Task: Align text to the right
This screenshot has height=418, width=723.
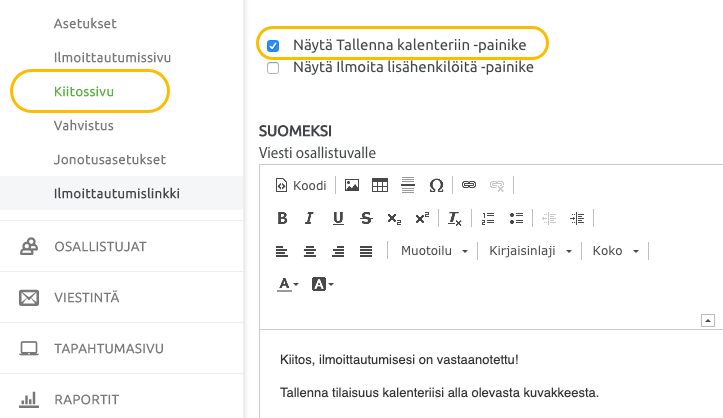Action: click(338, 251)
